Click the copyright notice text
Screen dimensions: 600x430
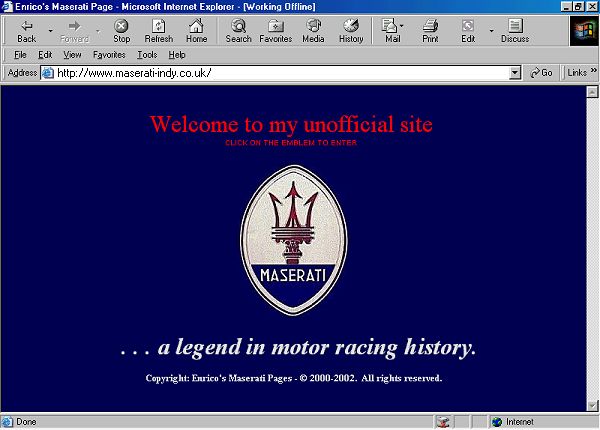293,378
